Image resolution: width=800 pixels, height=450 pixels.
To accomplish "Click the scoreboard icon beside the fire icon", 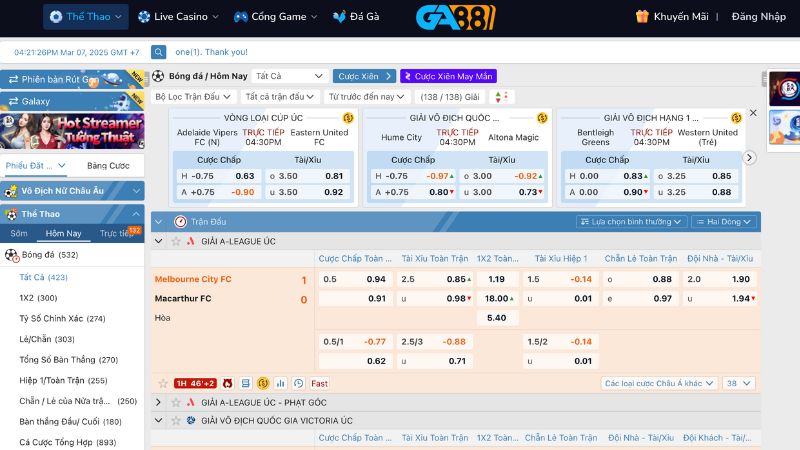I will (x=246, y=383).
